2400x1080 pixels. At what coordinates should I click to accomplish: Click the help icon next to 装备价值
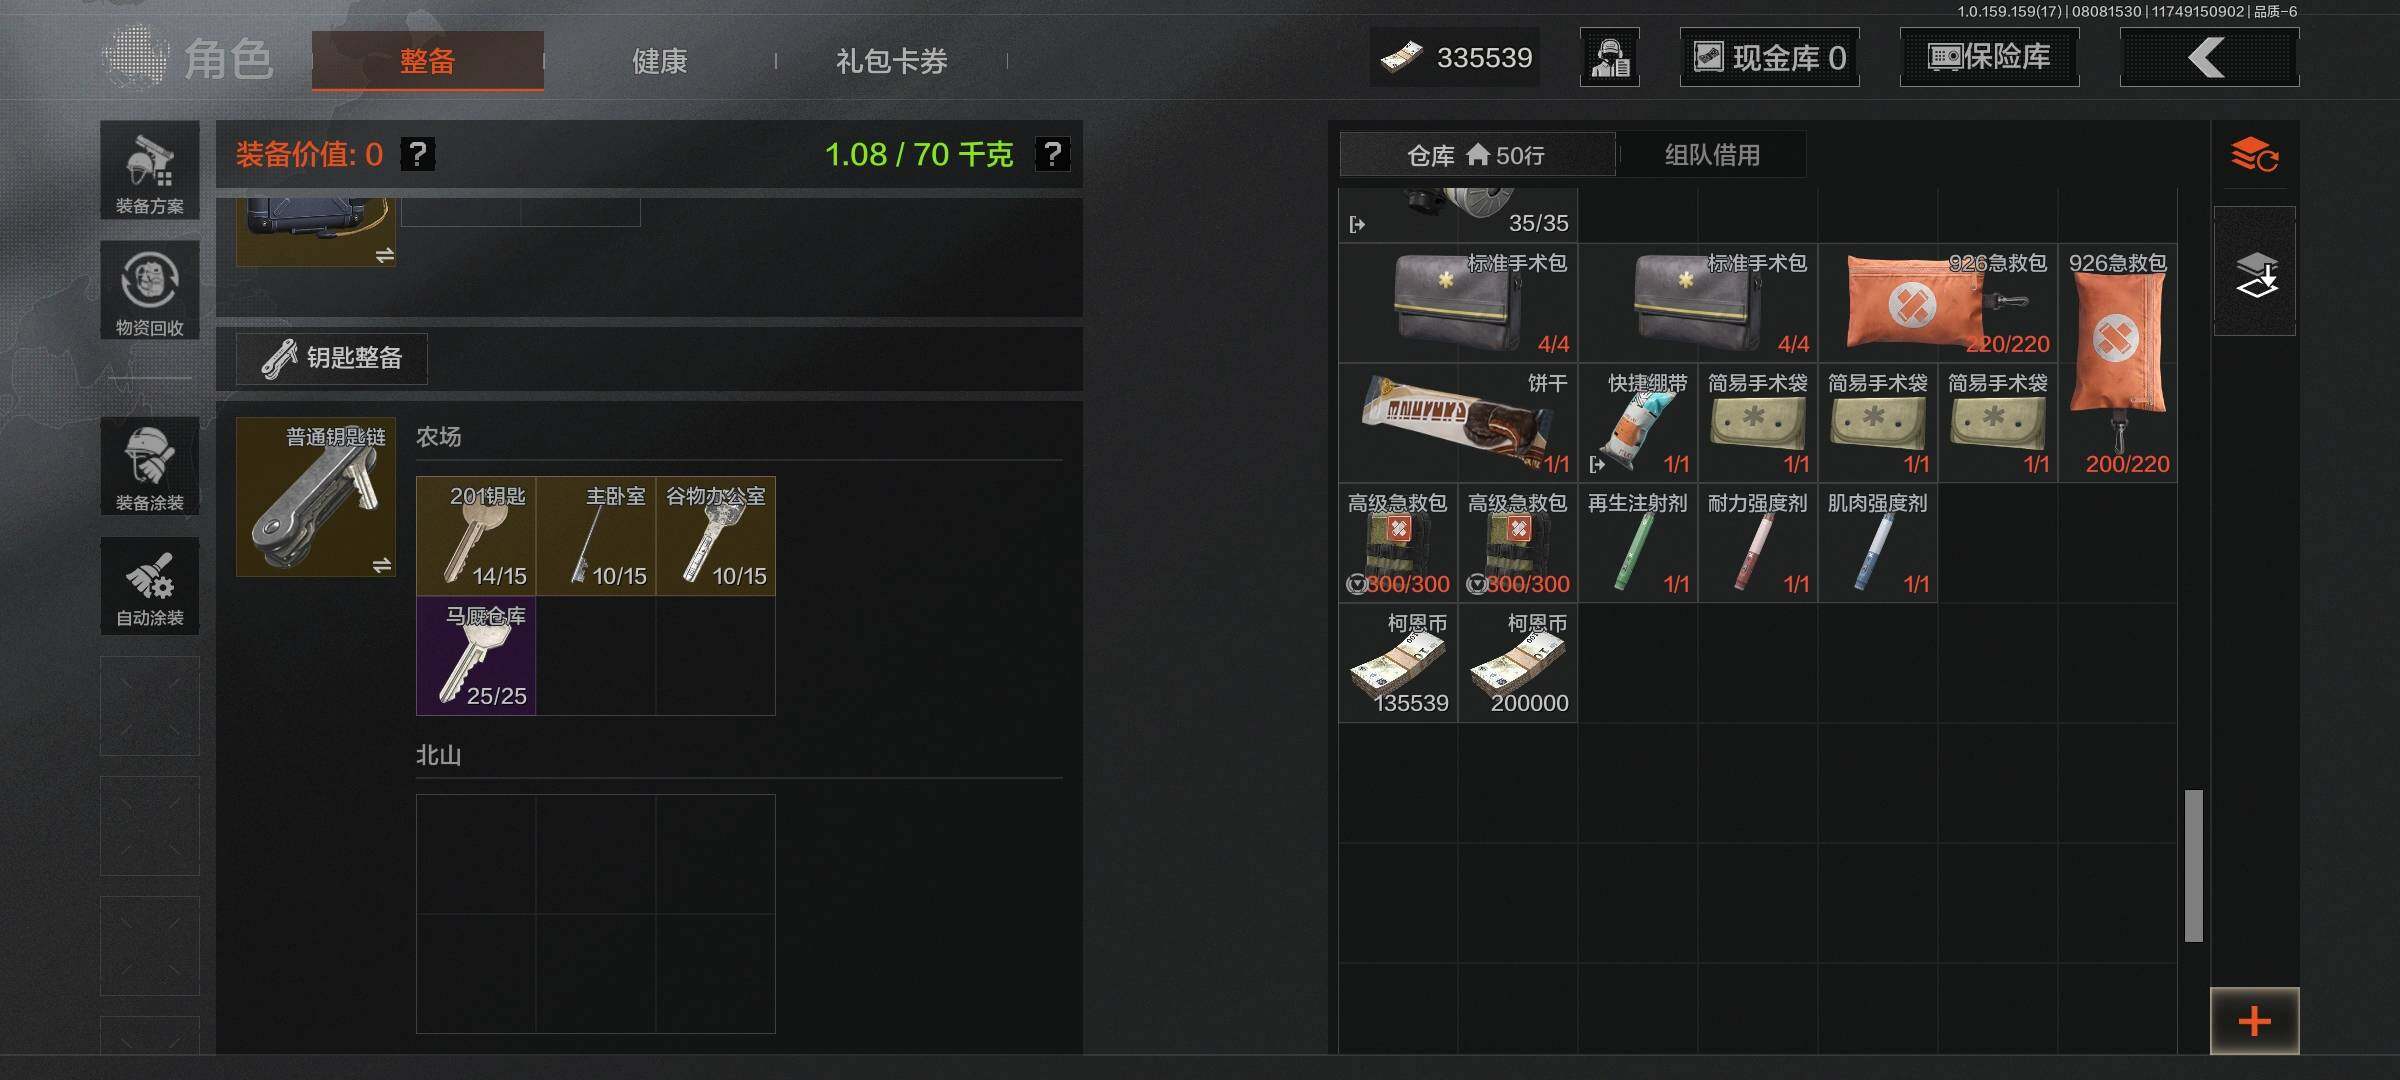tap(417, 154)
